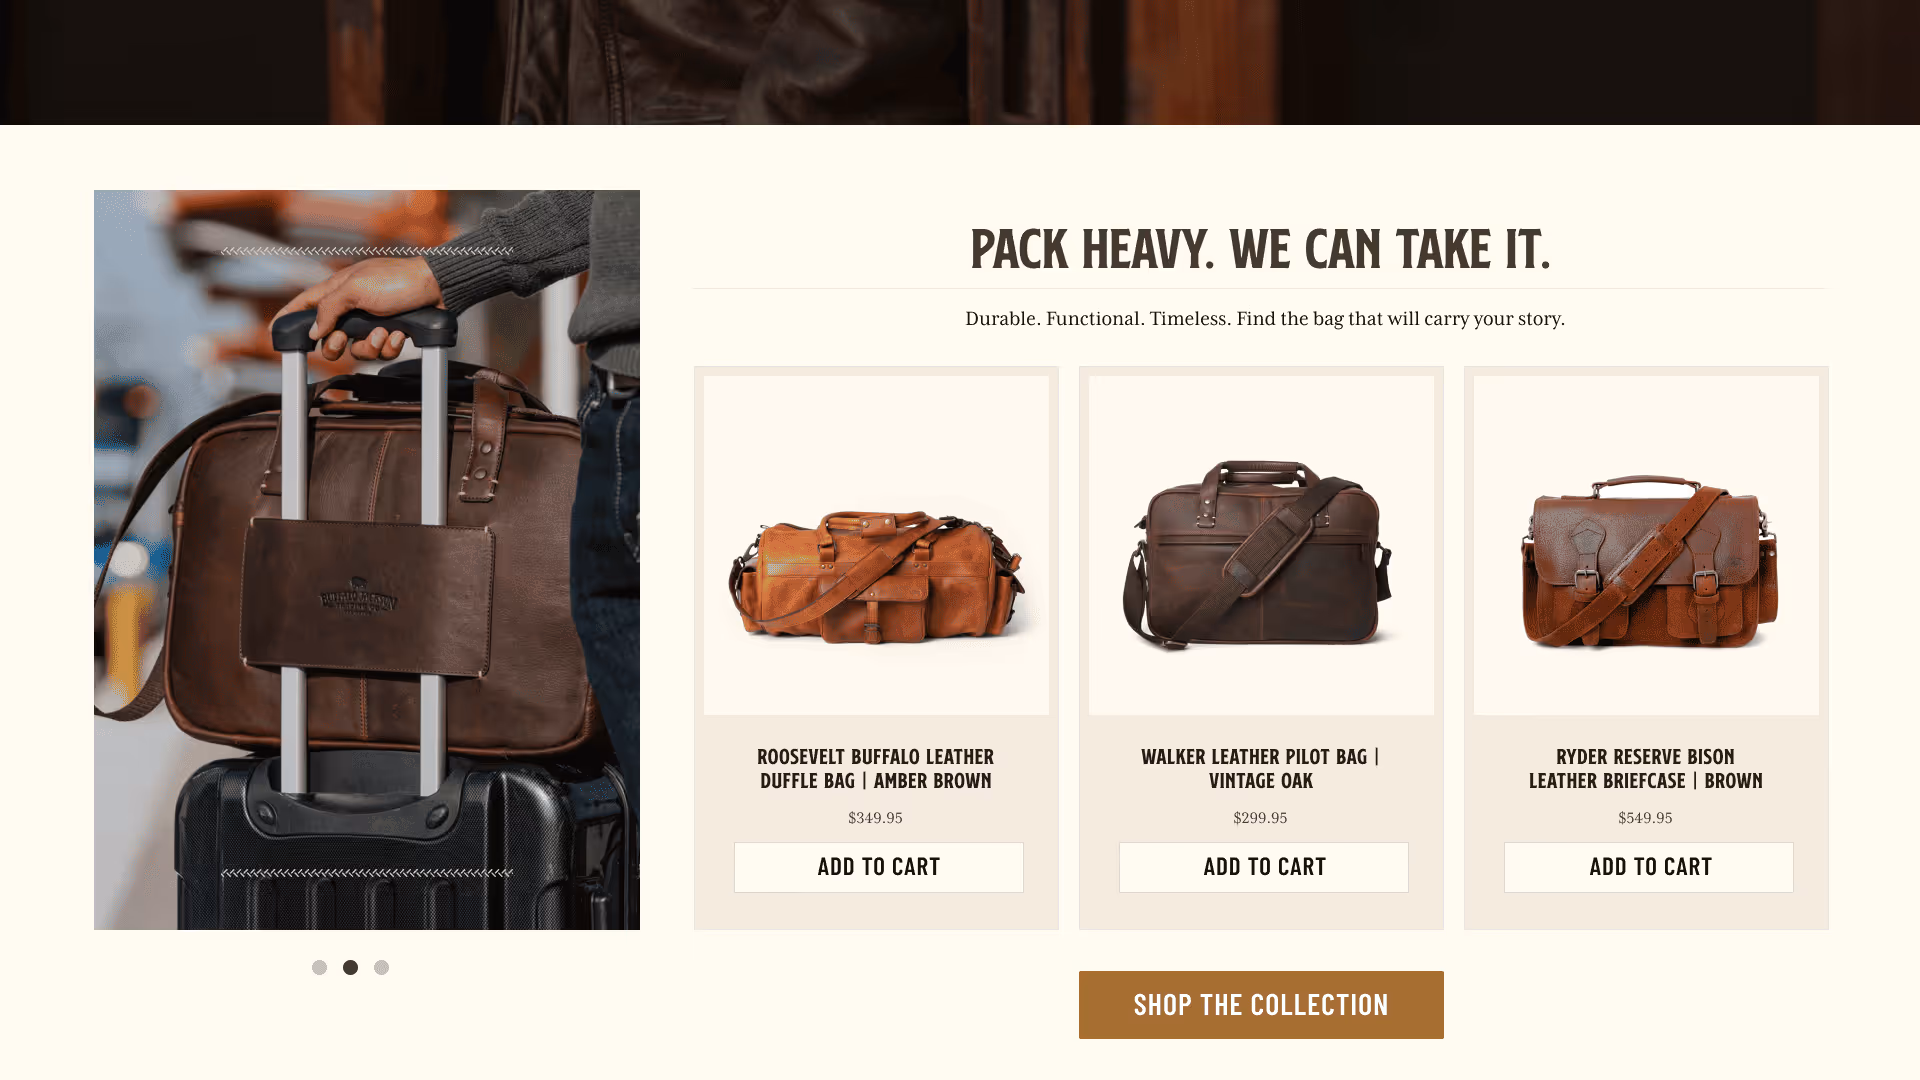Image resolution: width=1920 pixels, height=1080 pixels.
Task: Click the dark hero banner image at top
Action: tap(960, 62)
